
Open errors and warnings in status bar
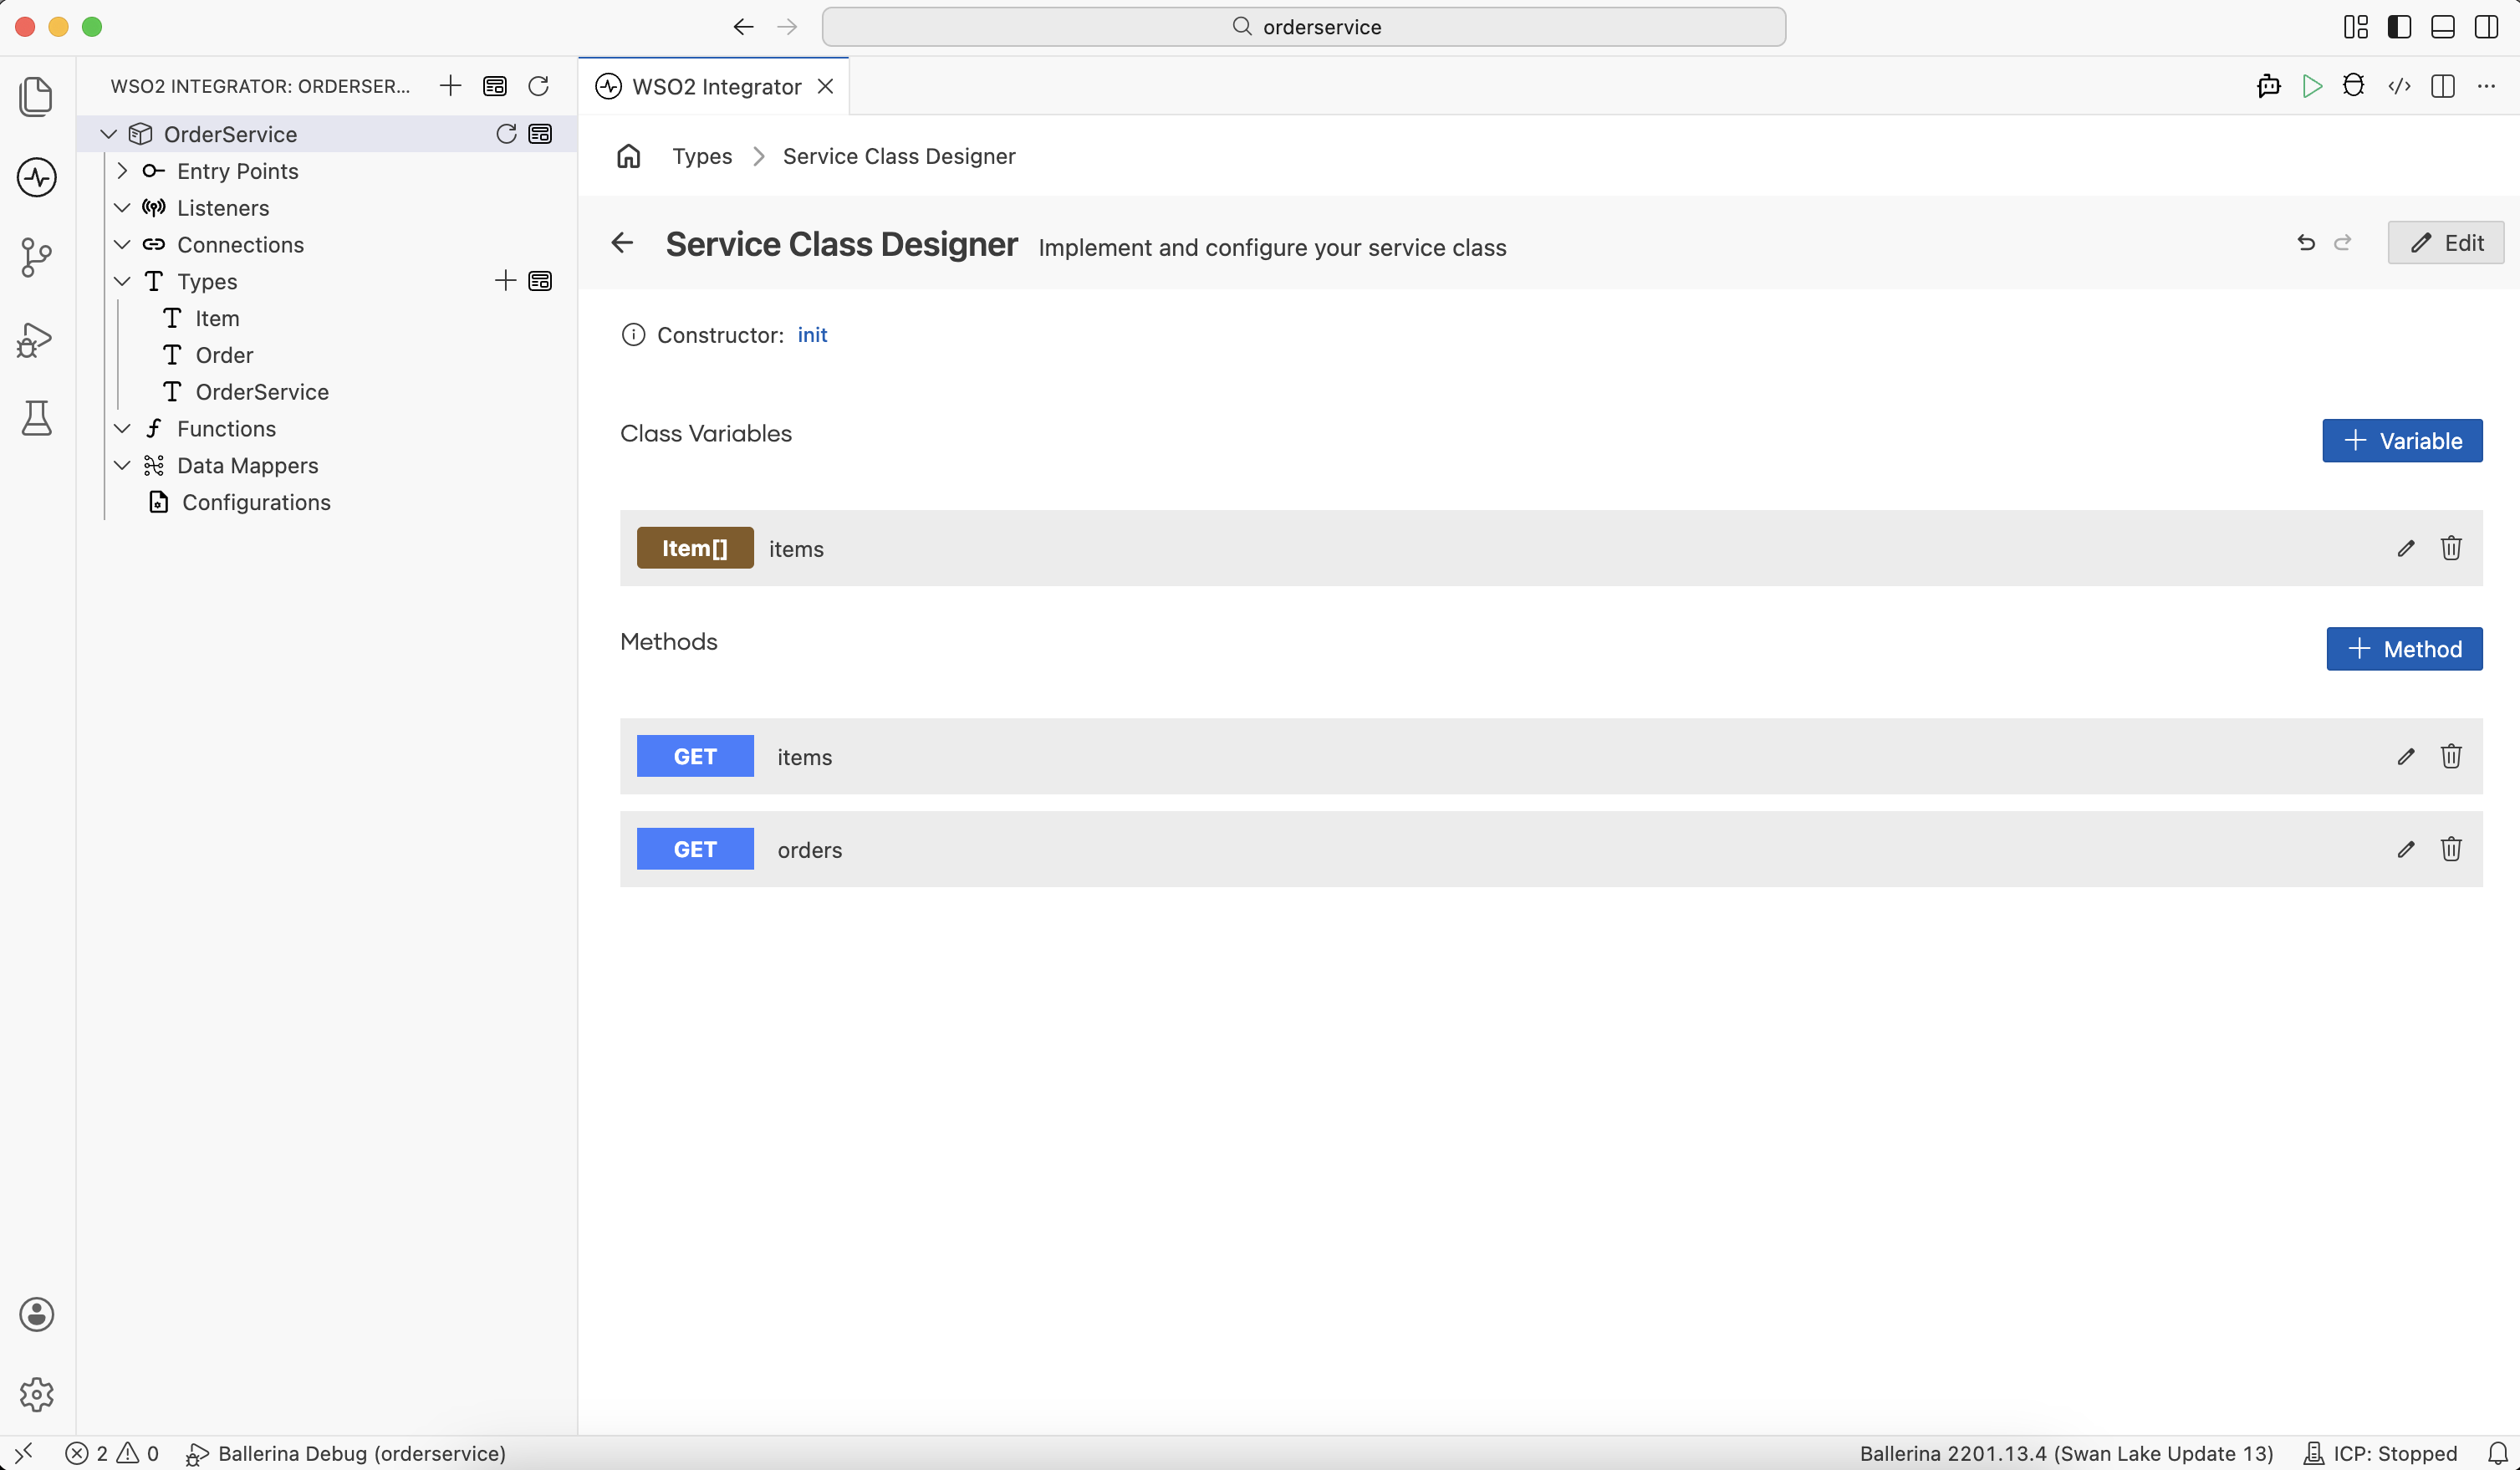(x=112, y=1453)
